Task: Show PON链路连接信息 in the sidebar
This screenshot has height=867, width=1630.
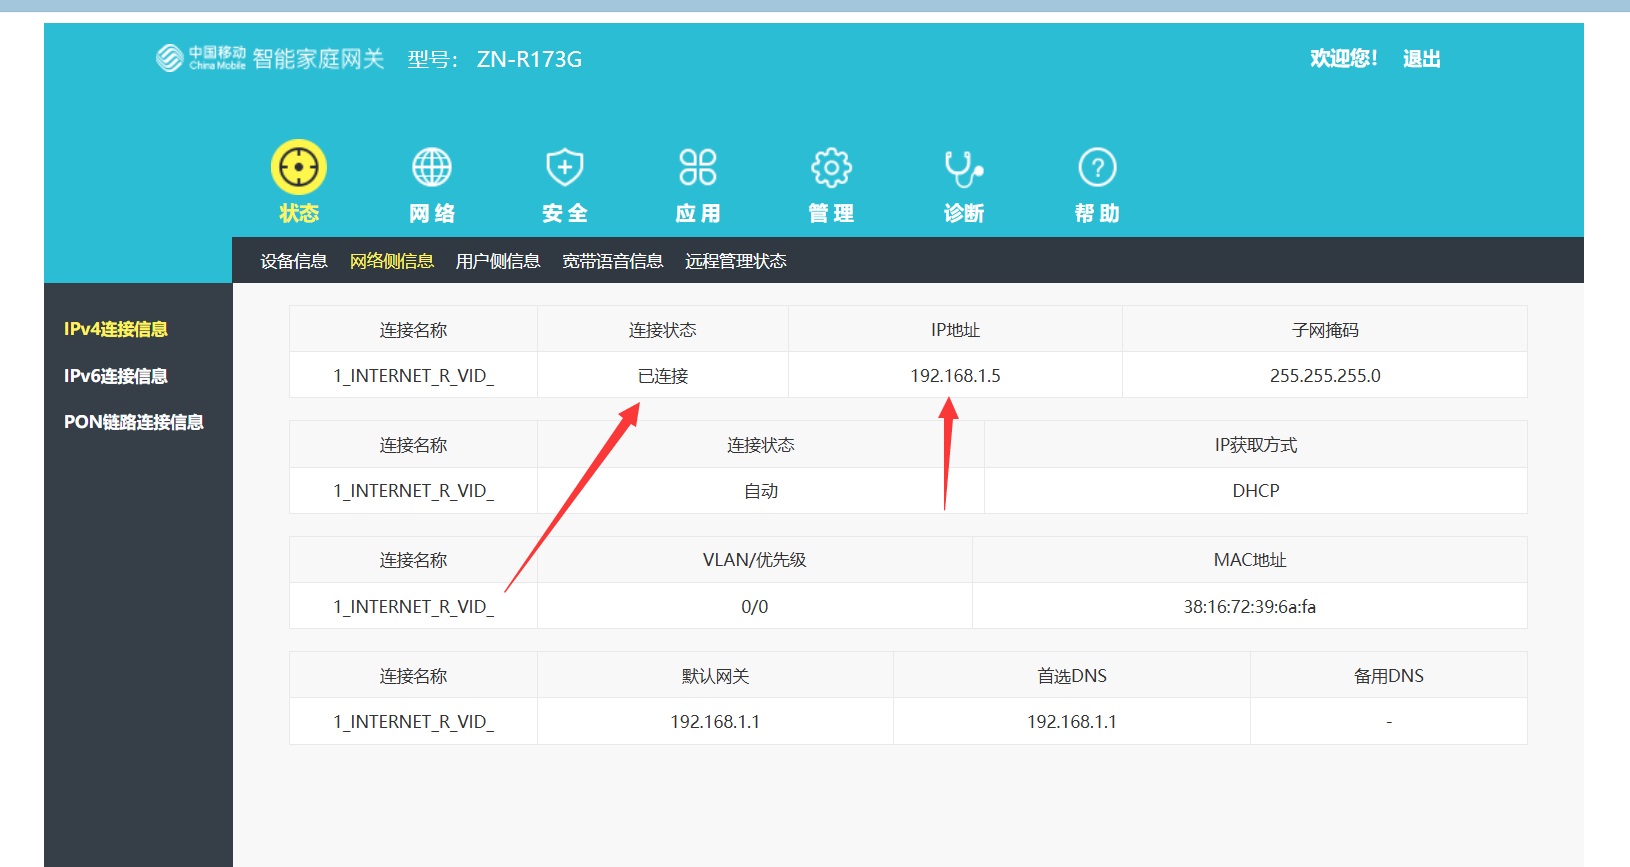Action: tap(134, 422)
